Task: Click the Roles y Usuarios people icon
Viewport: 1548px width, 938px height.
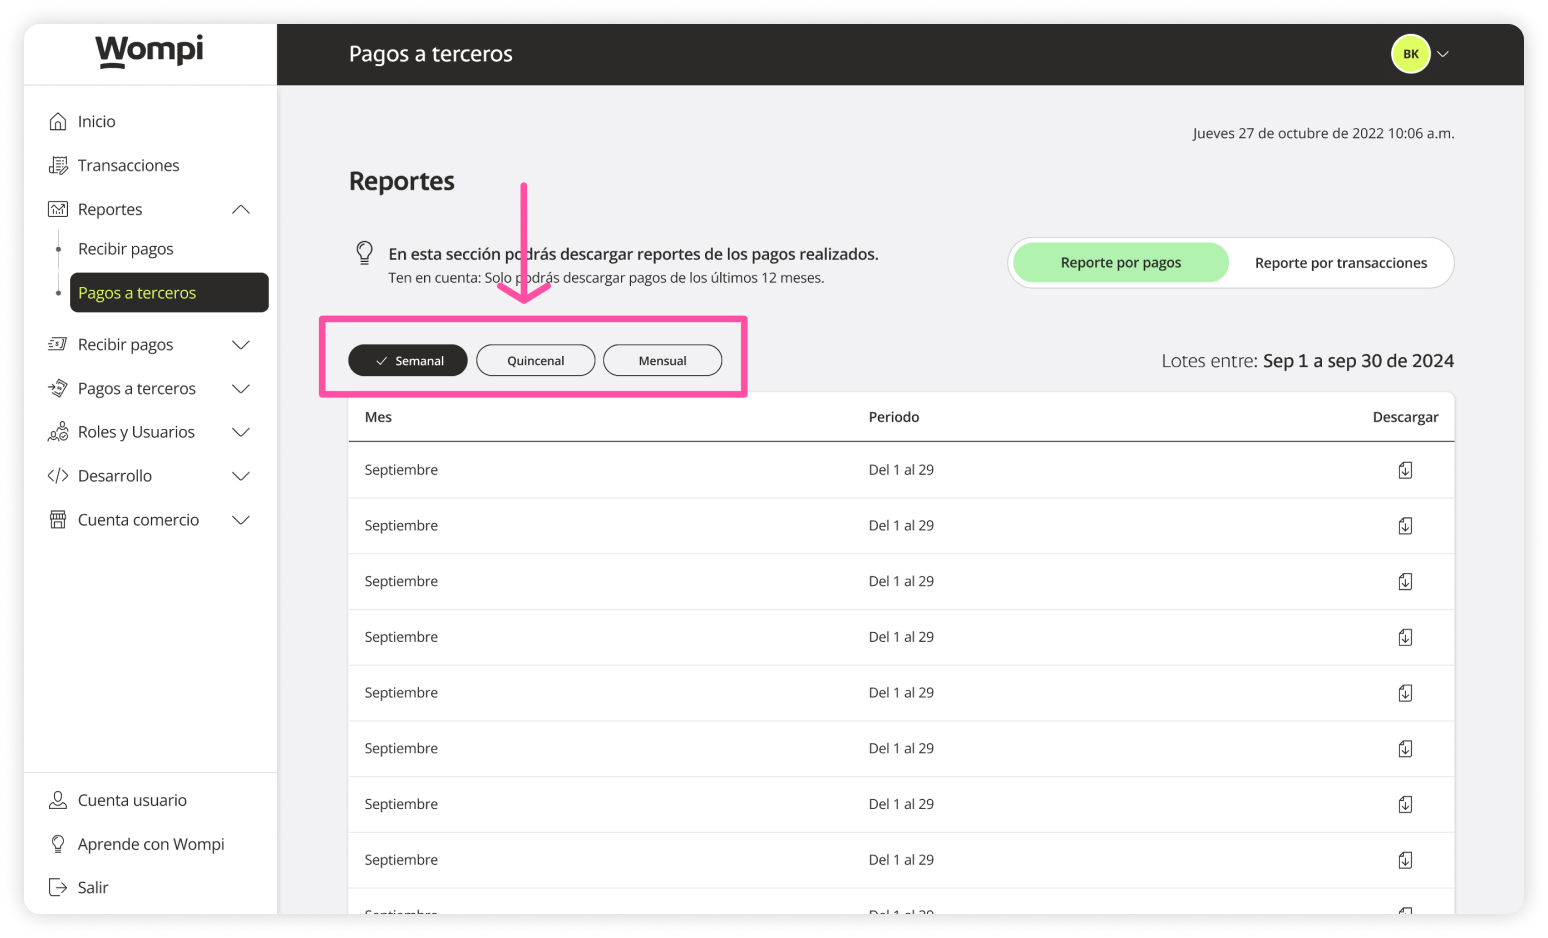Action: (59, 431)
